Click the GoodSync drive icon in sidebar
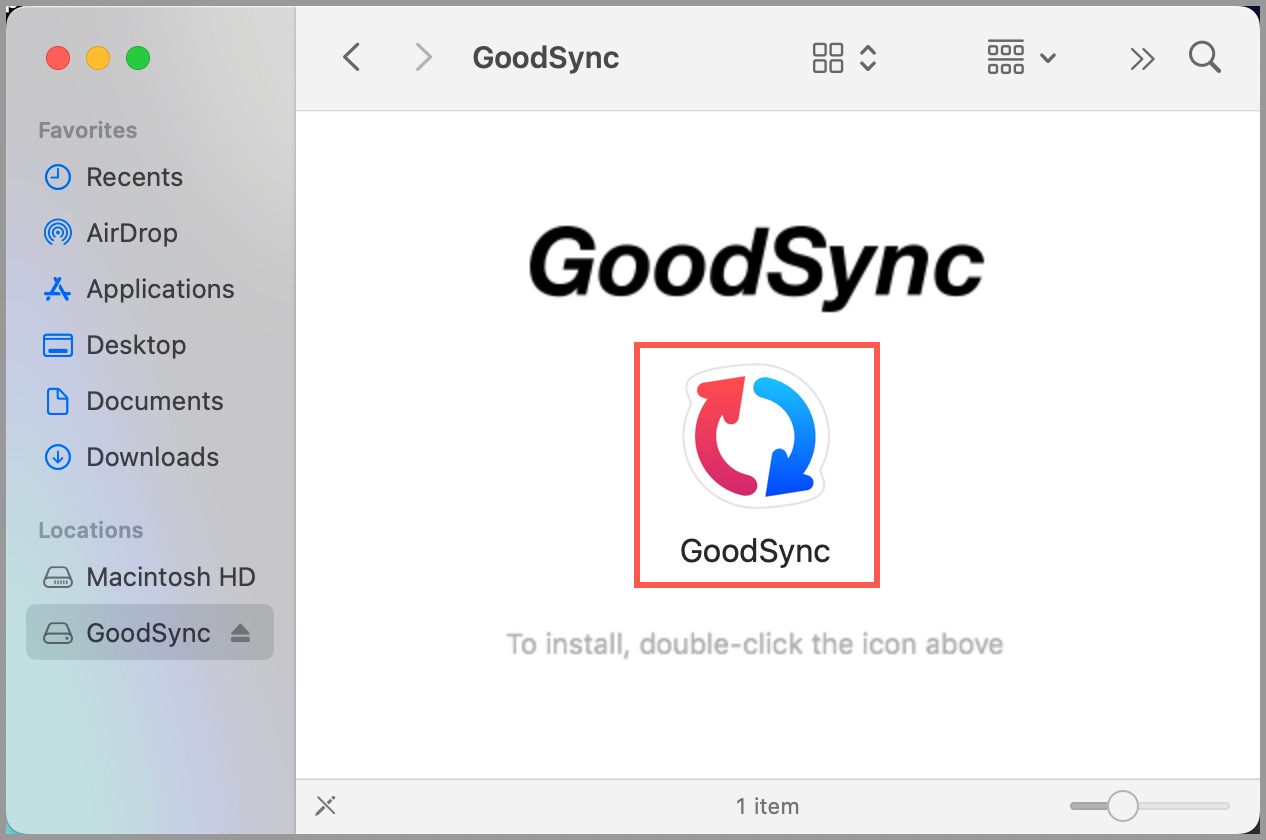 coord(58,633)
